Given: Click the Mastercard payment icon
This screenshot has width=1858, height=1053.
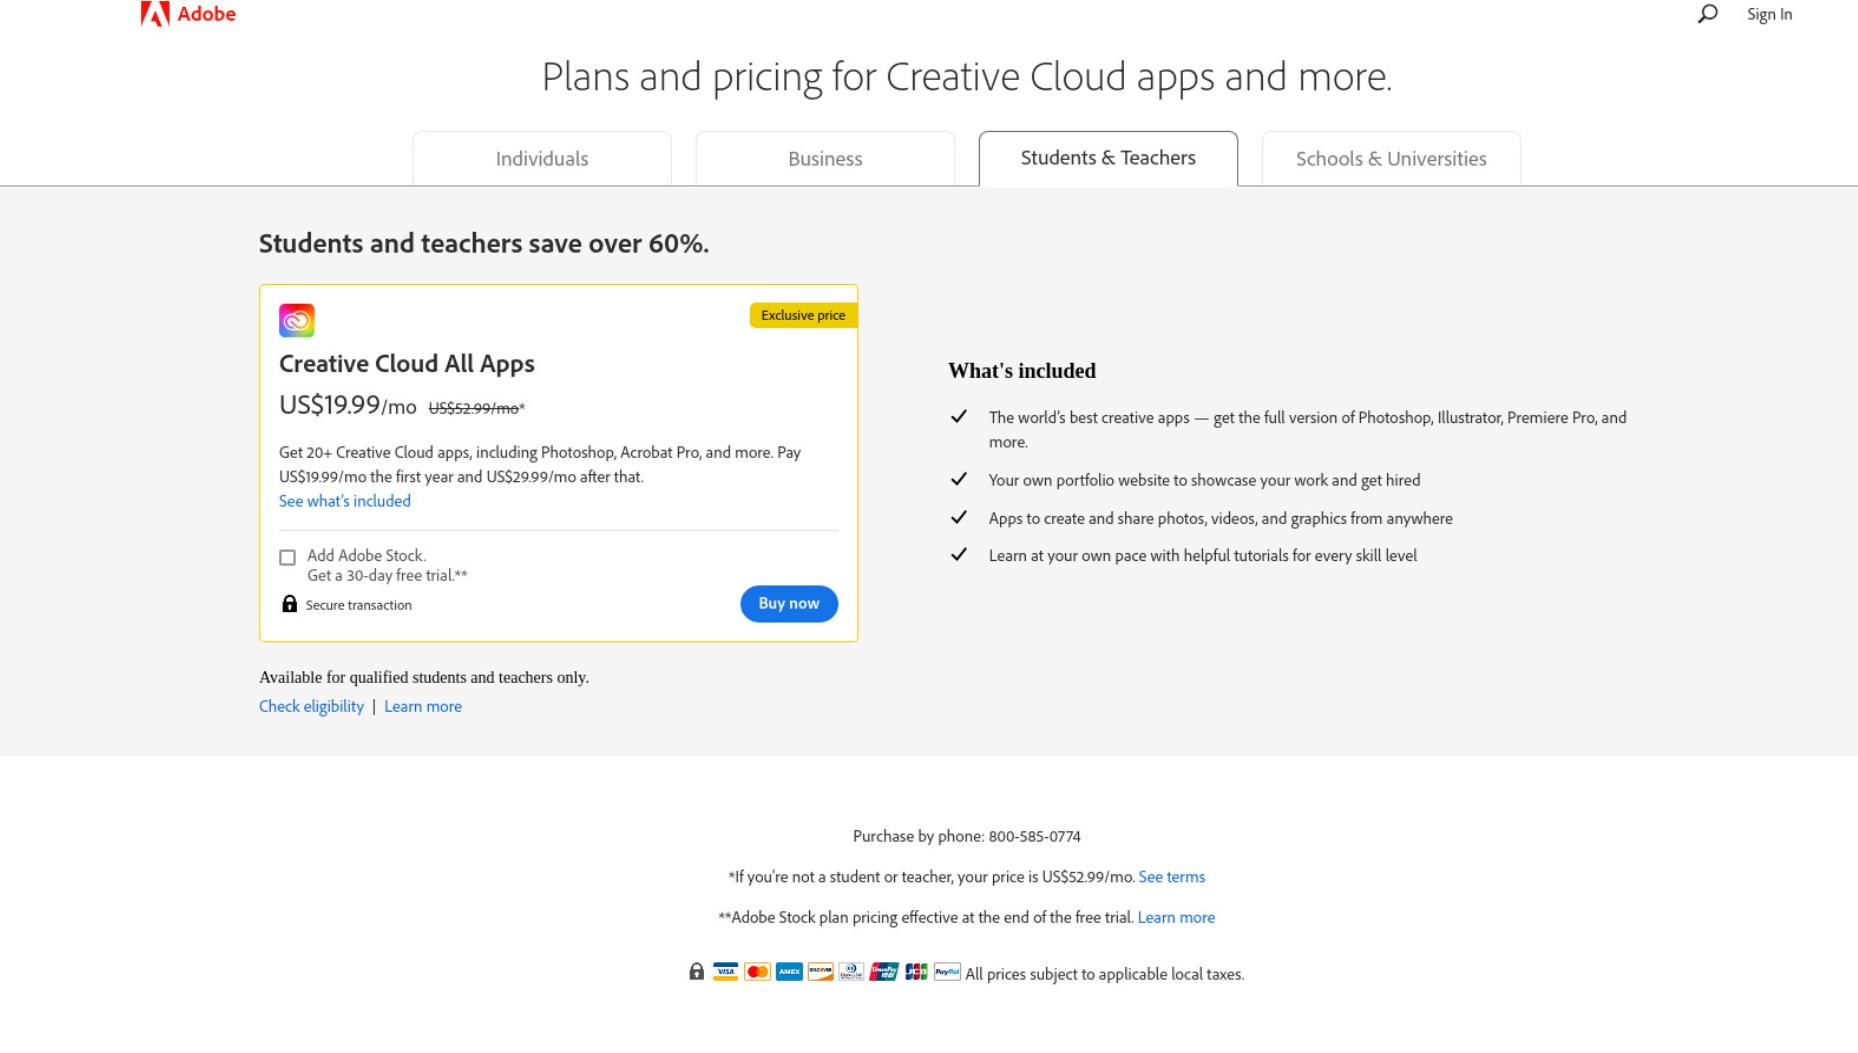Looking at the screenshot, I should pos(757,972).
